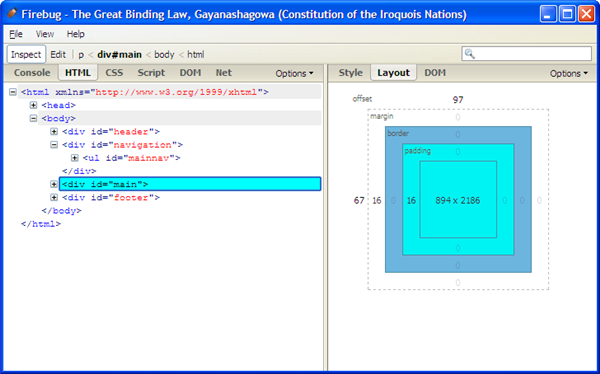Maximize the Firebug window

point(567,14)
